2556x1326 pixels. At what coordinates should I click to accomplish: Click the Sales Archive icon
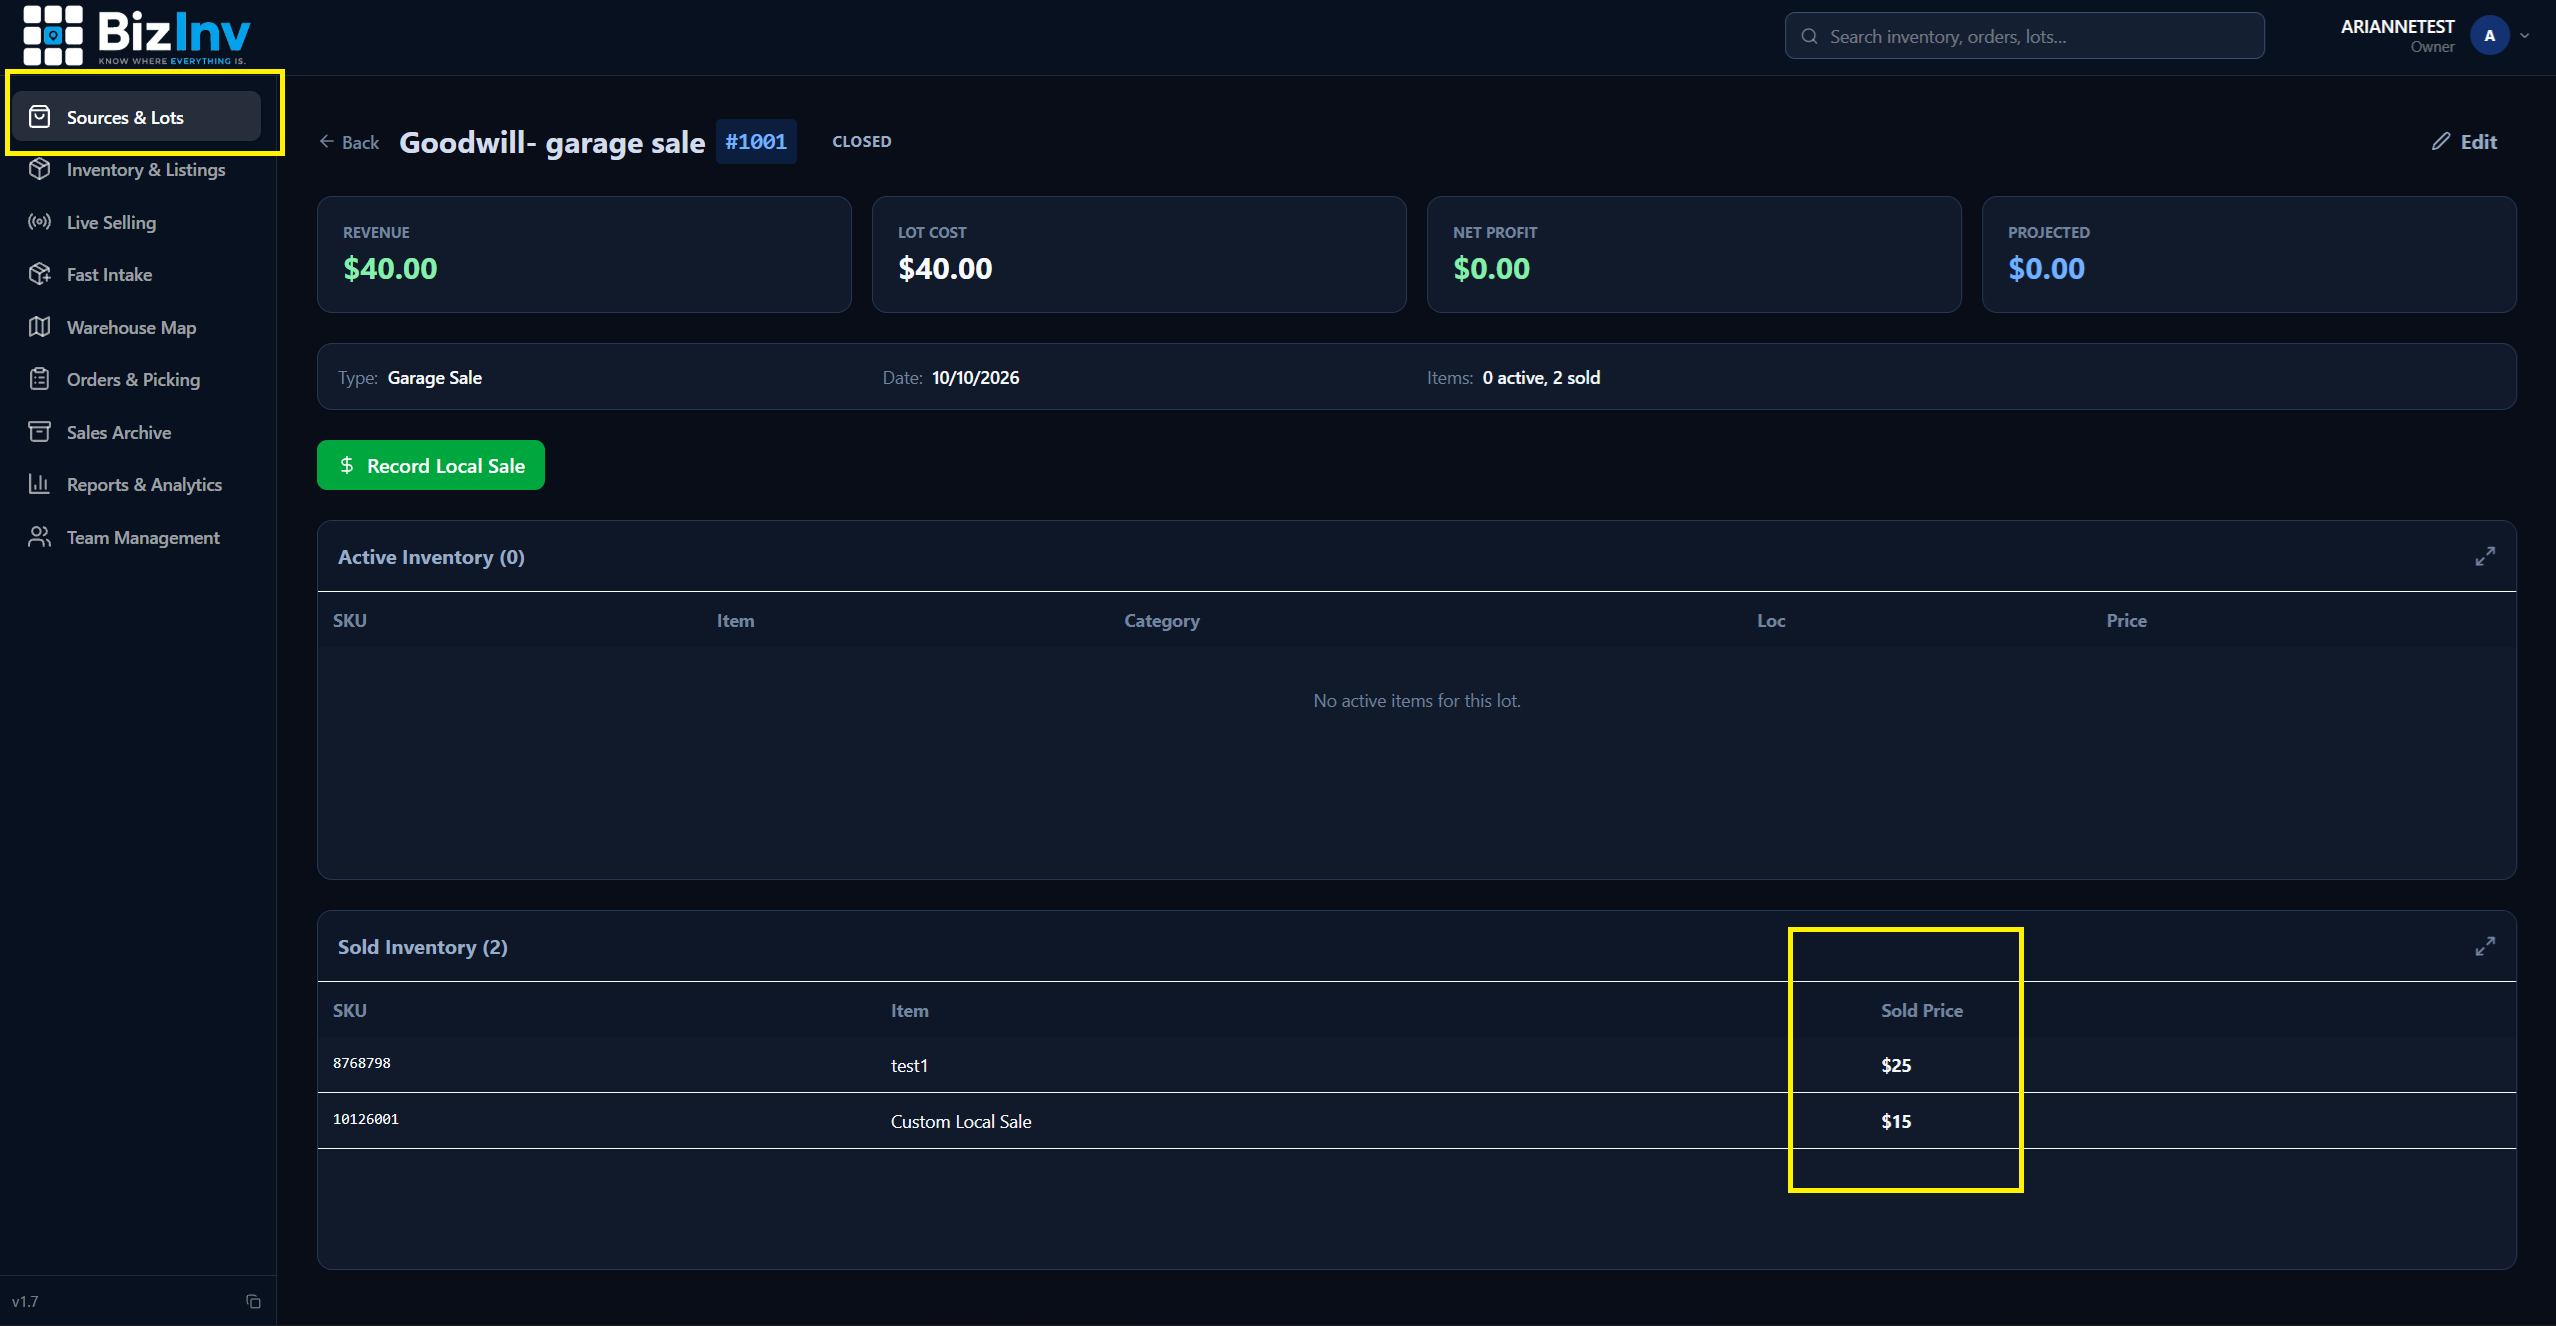click(40, 432)
